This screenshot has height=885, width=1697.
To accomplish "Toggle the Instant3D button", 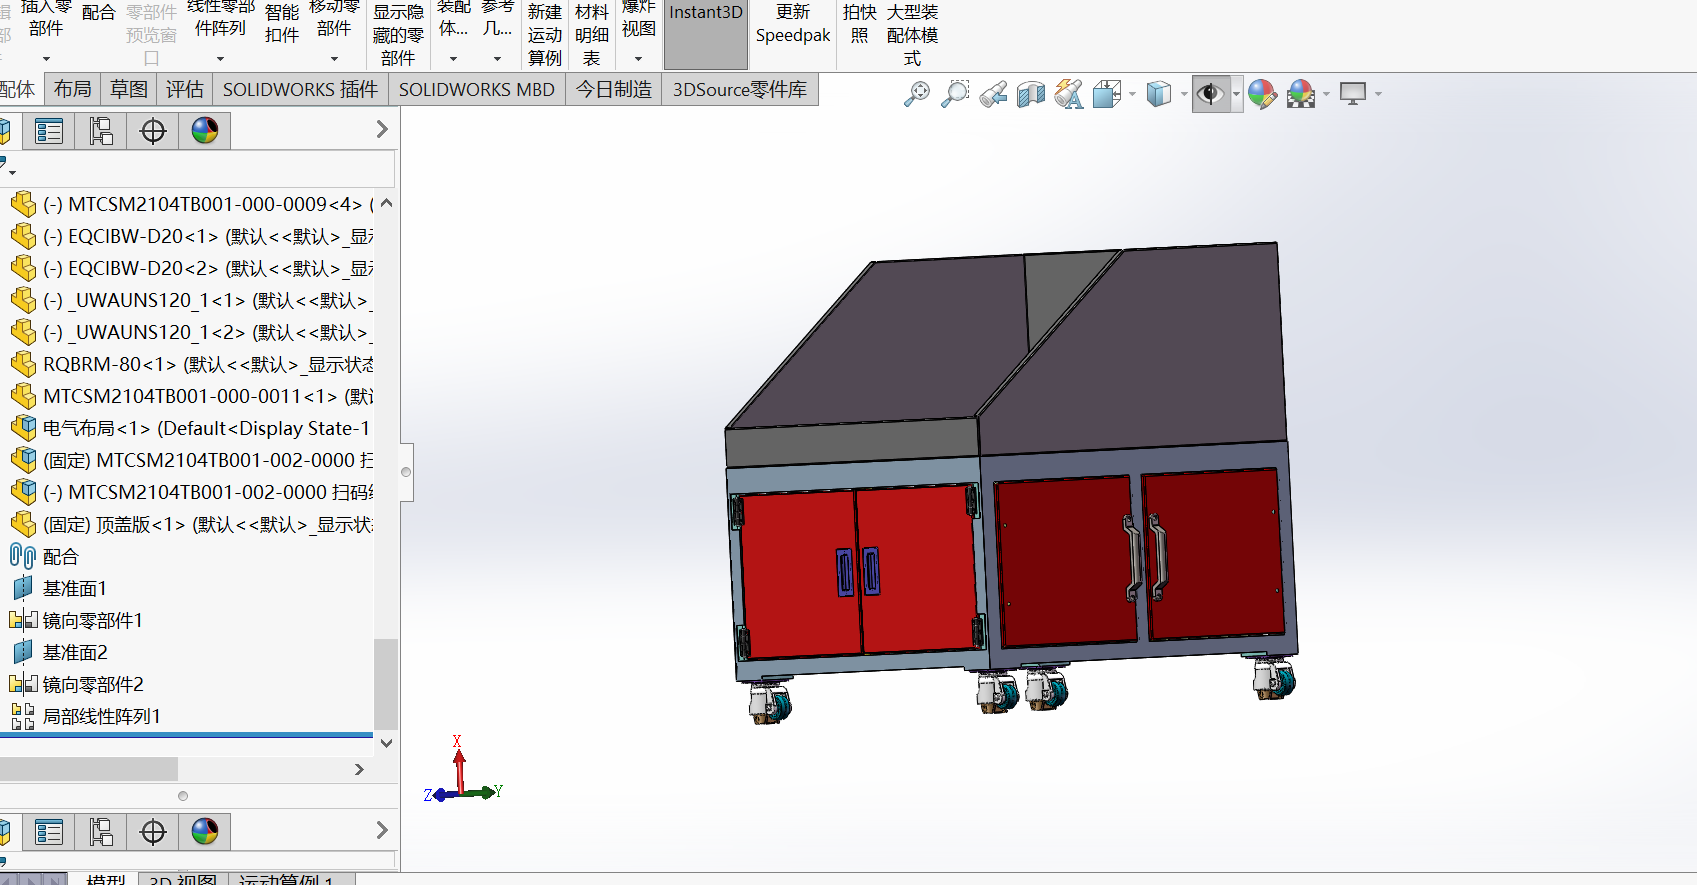I will click(706, 33).
